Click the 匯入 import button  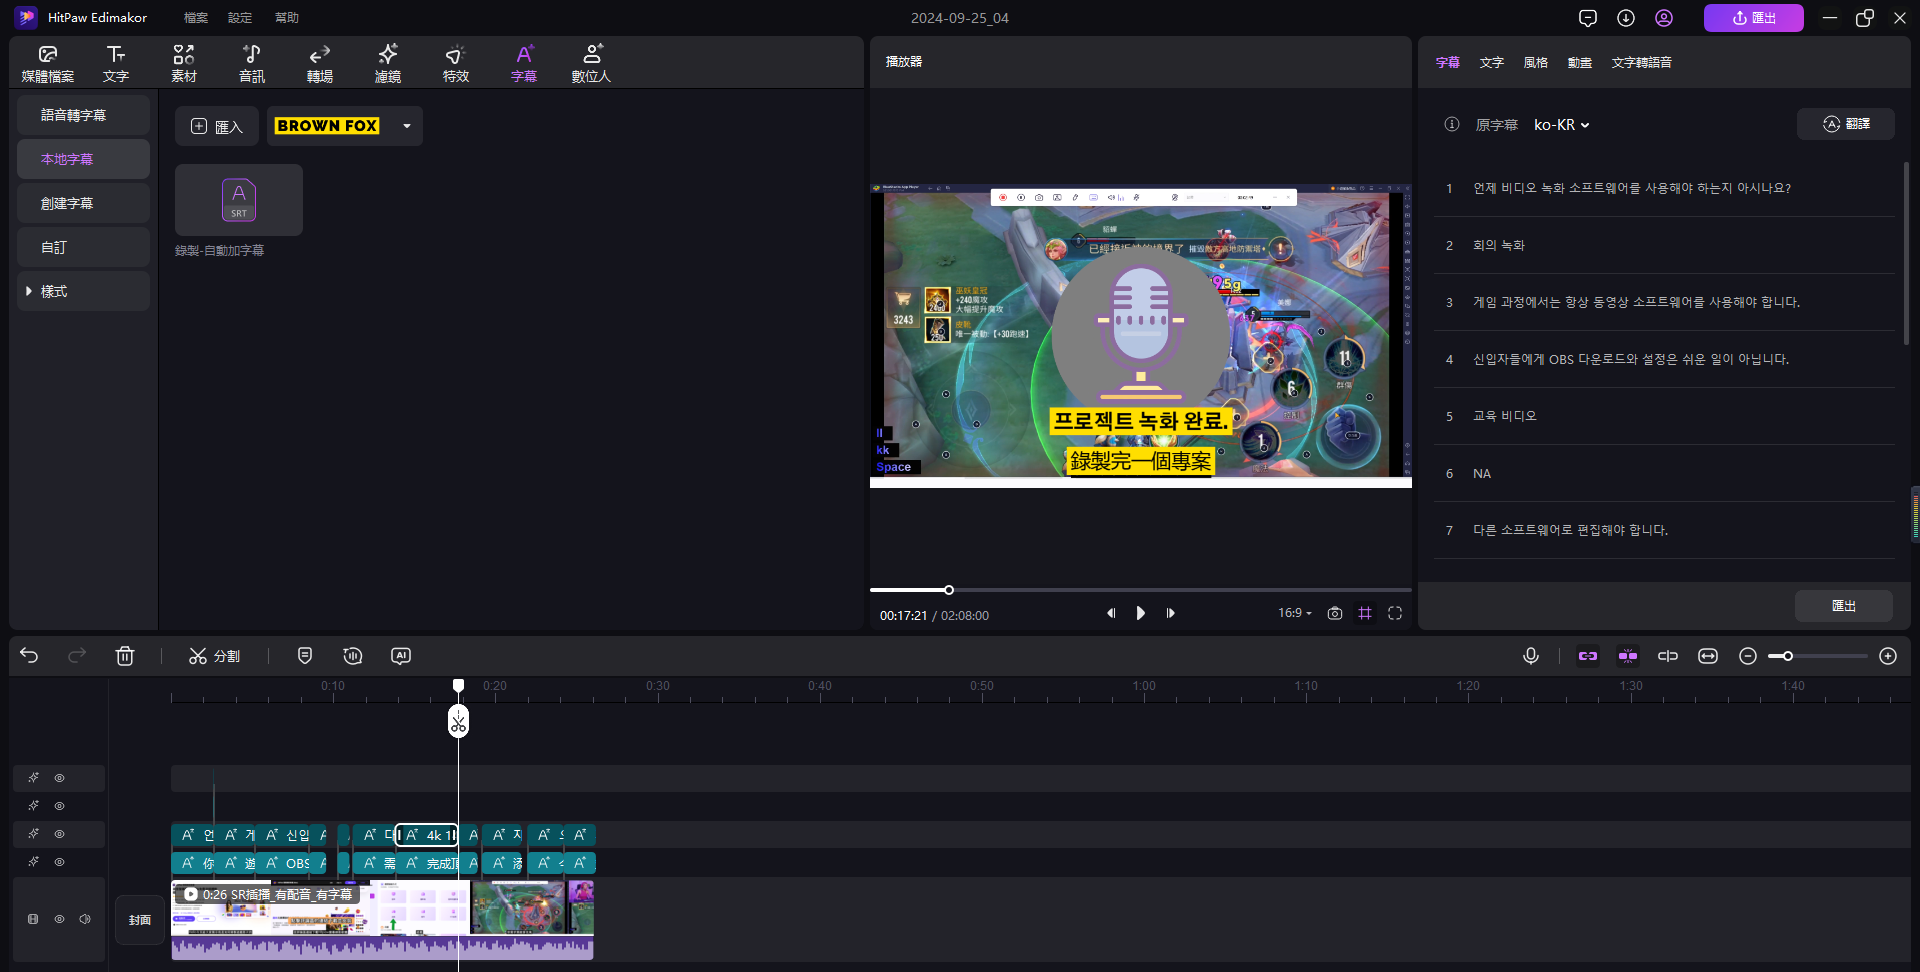pos(217,126)
